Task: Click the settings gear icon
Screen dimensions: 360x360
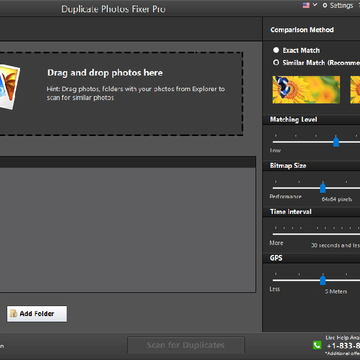Action: (x=325, y=6)
